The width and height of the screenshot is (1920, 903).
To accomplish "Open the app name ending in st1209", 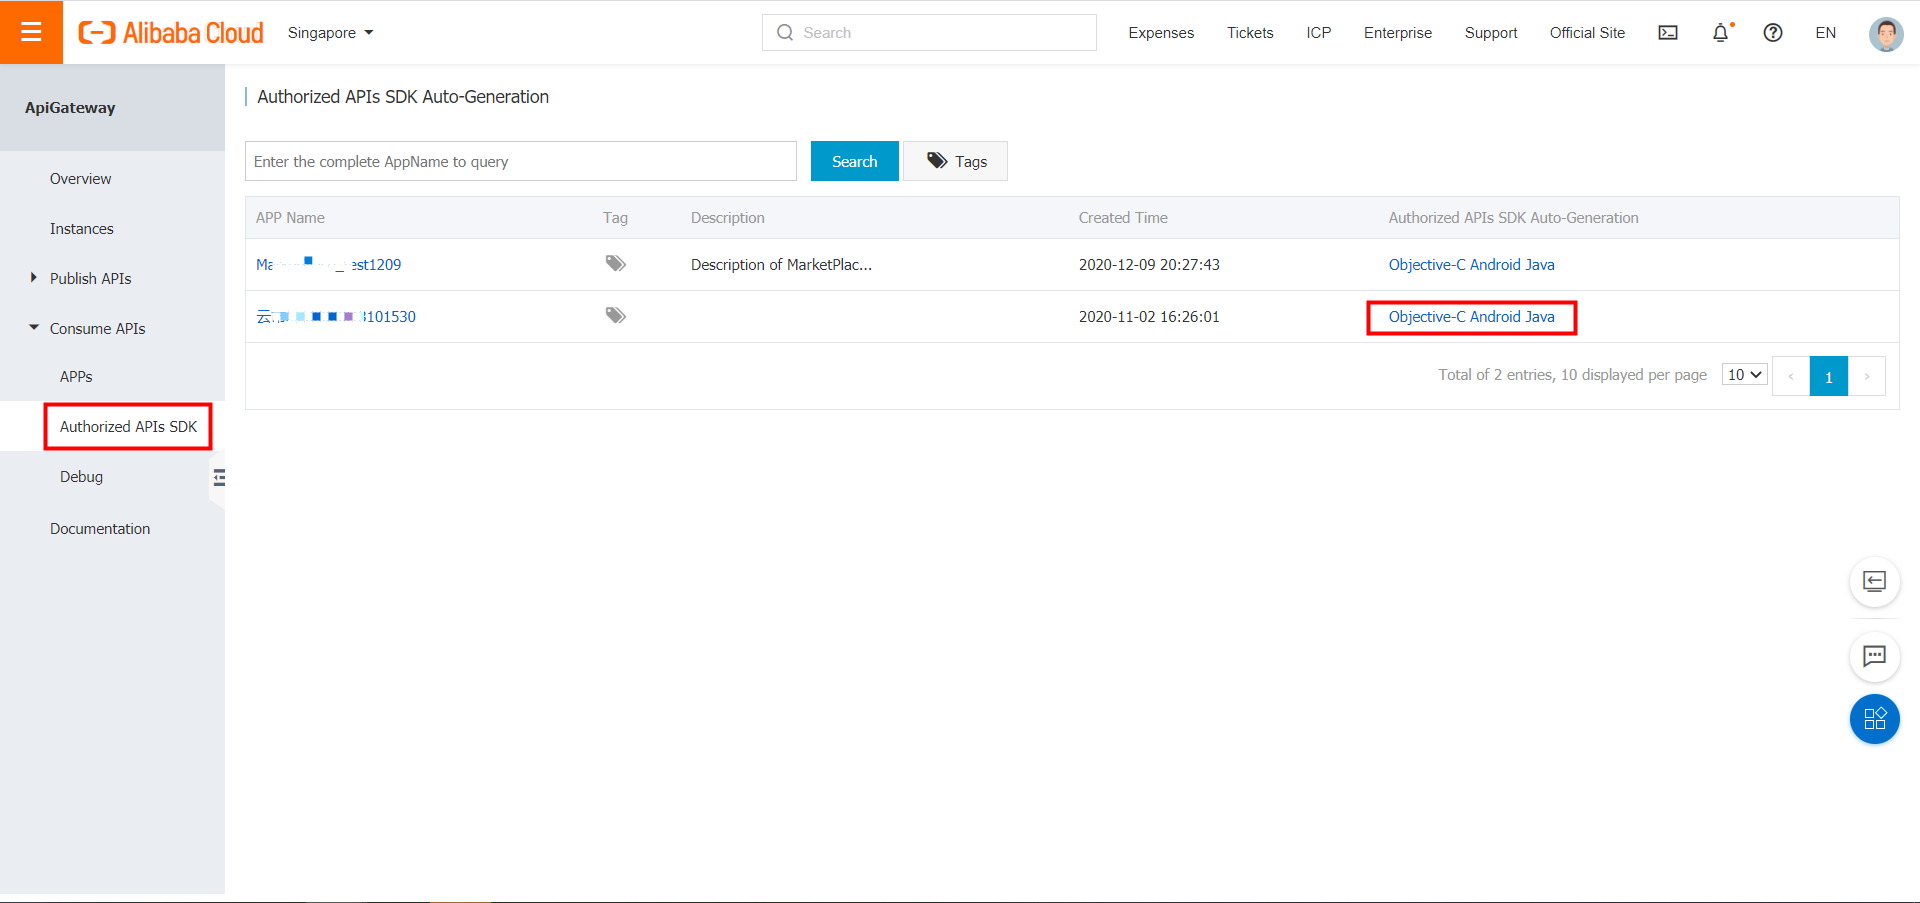I will 328,265.
